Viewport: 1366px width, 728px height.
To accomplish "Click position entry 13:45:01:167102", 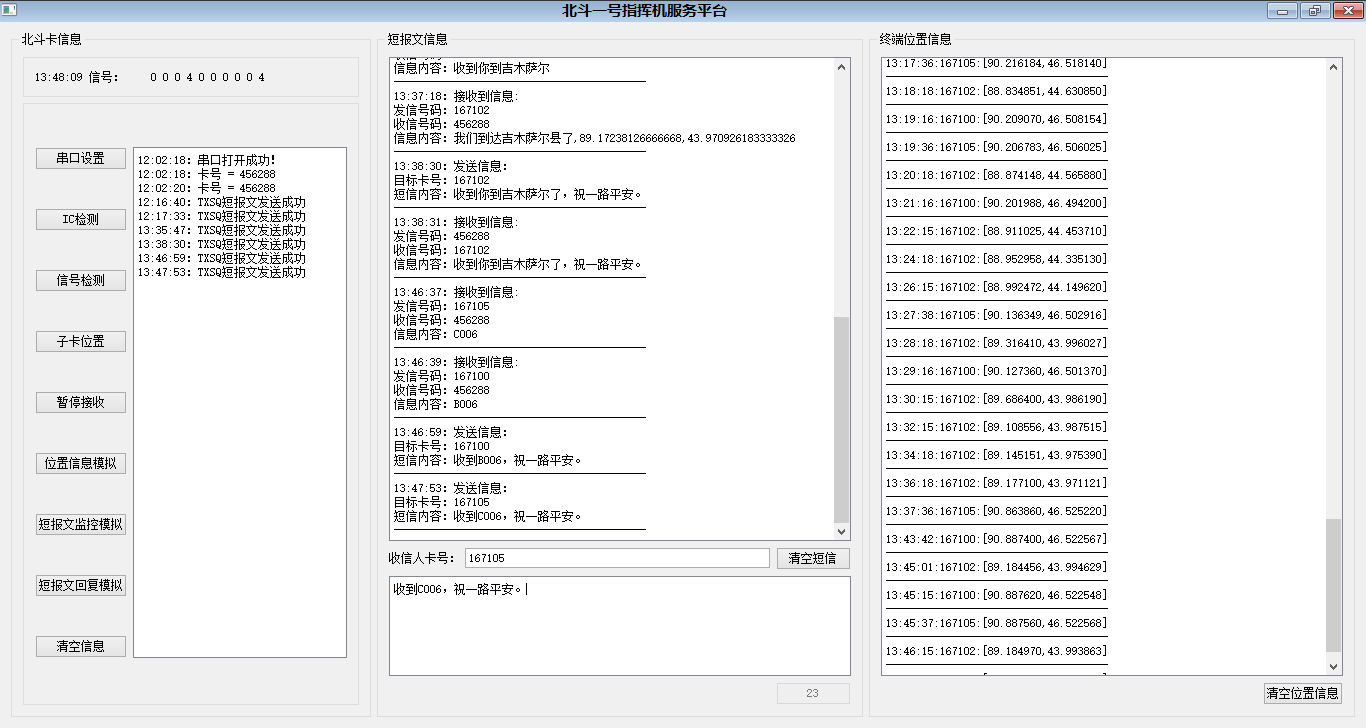I will pos(996,567).
